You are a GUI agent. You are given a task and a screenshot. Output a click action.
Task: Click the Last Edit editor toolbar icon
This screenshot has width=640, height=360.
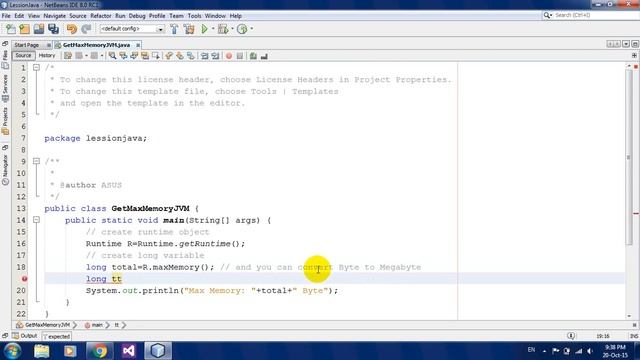click(x=68, y=56)
